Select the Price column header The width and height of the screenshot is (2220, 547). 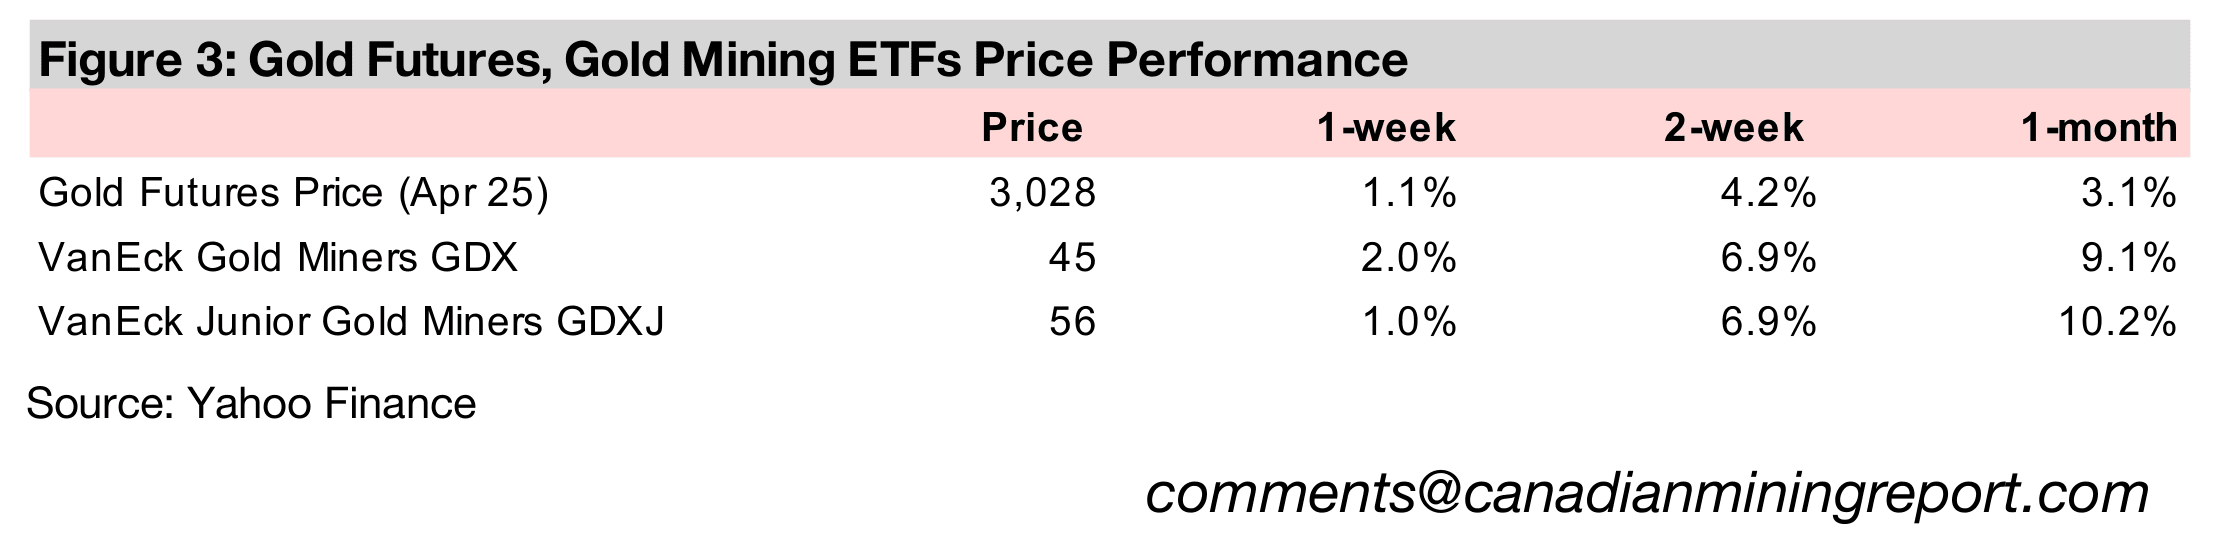(x=1032, y=128)
